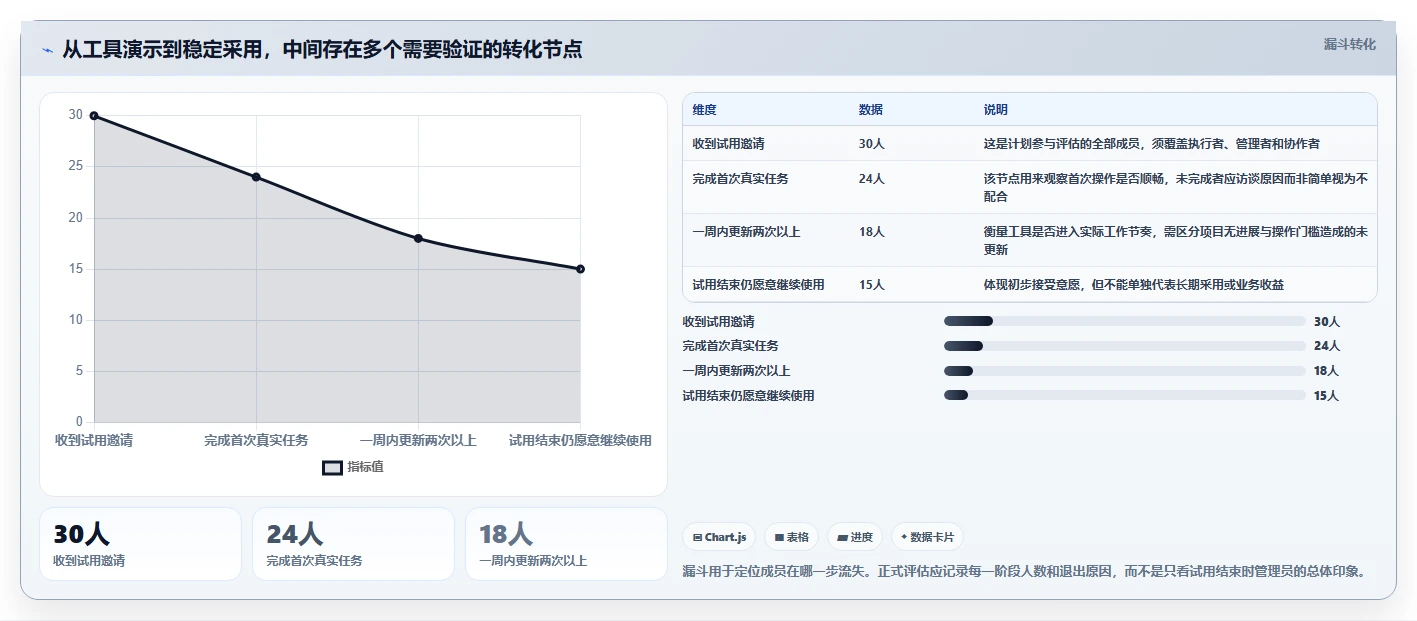
Task: Click the chart data point at 30
Action: (x=94, y=116)
